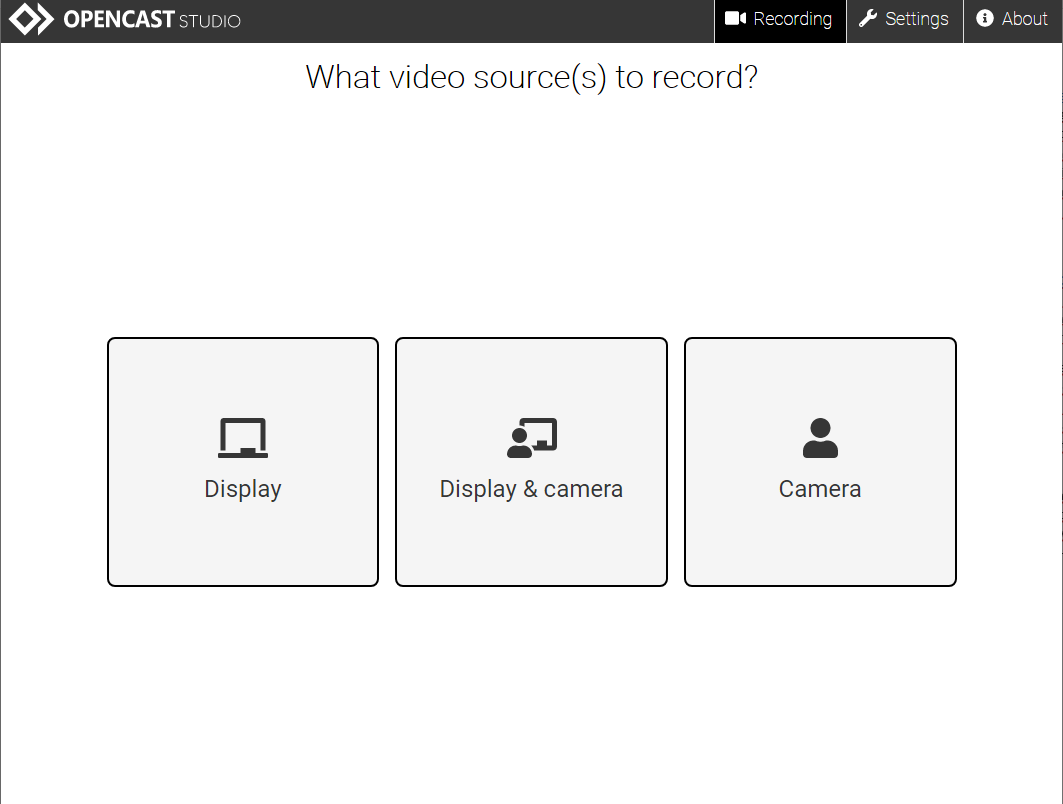1063x804 pixels.
Task: Click the video camera icon beside Recording
Action: [x=736, y=18]
